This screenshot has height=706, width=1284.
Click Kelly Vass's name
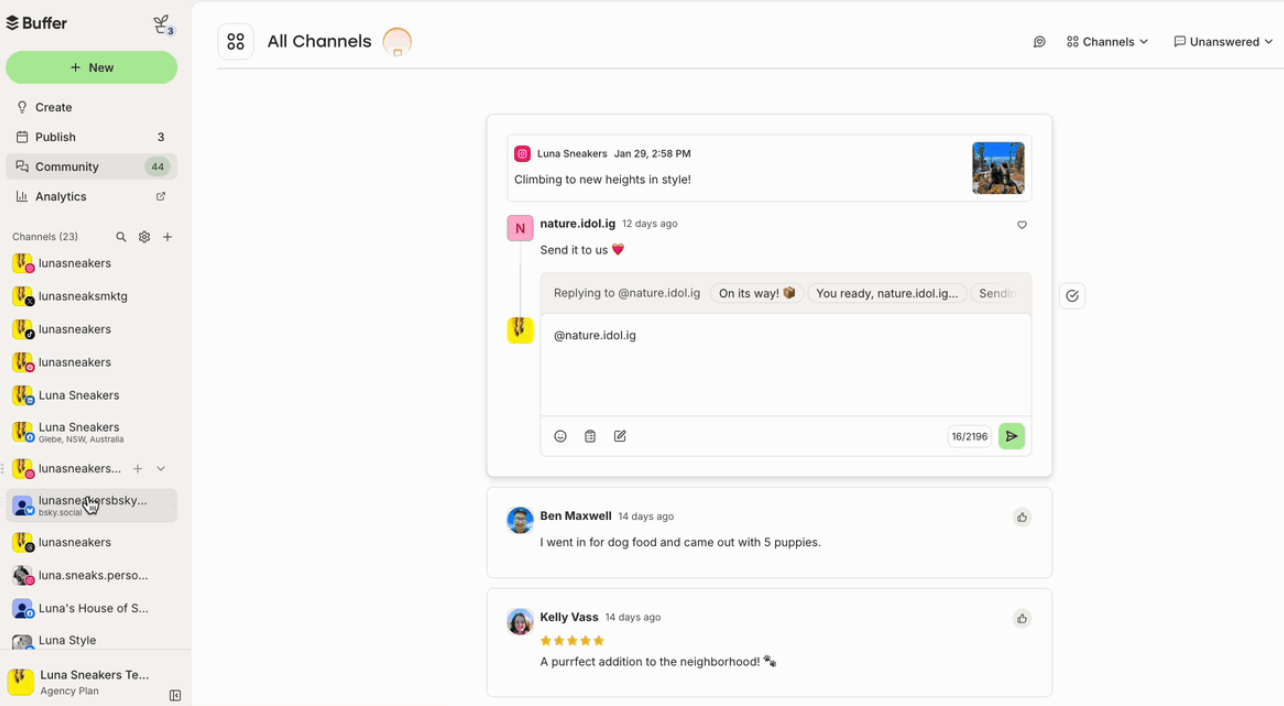point(569,617)
